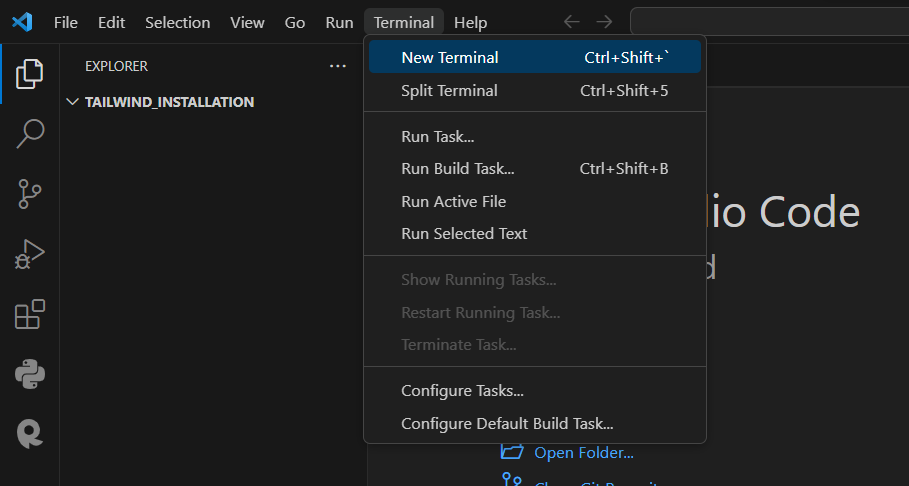909x486 pixels.
Task: Choose New Terminal from menu
Action: [535, 57]
